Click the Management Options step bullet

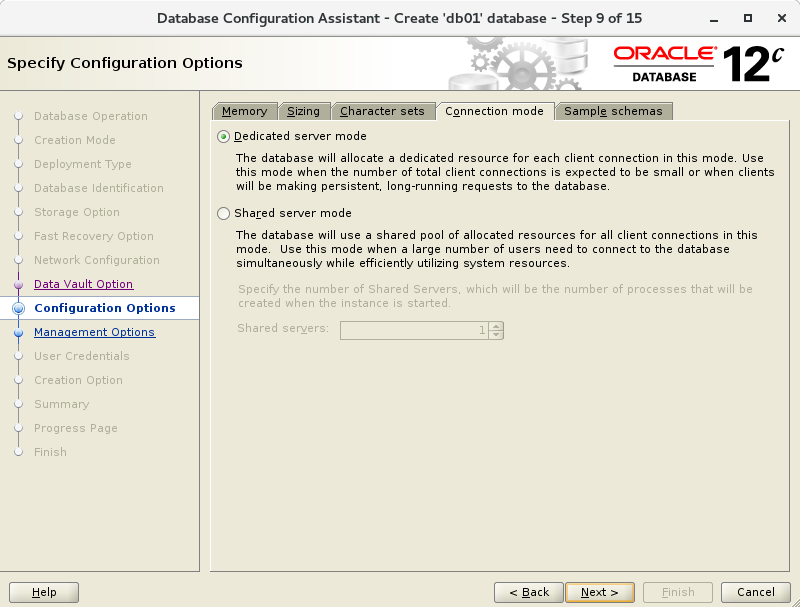pos(18,333)
